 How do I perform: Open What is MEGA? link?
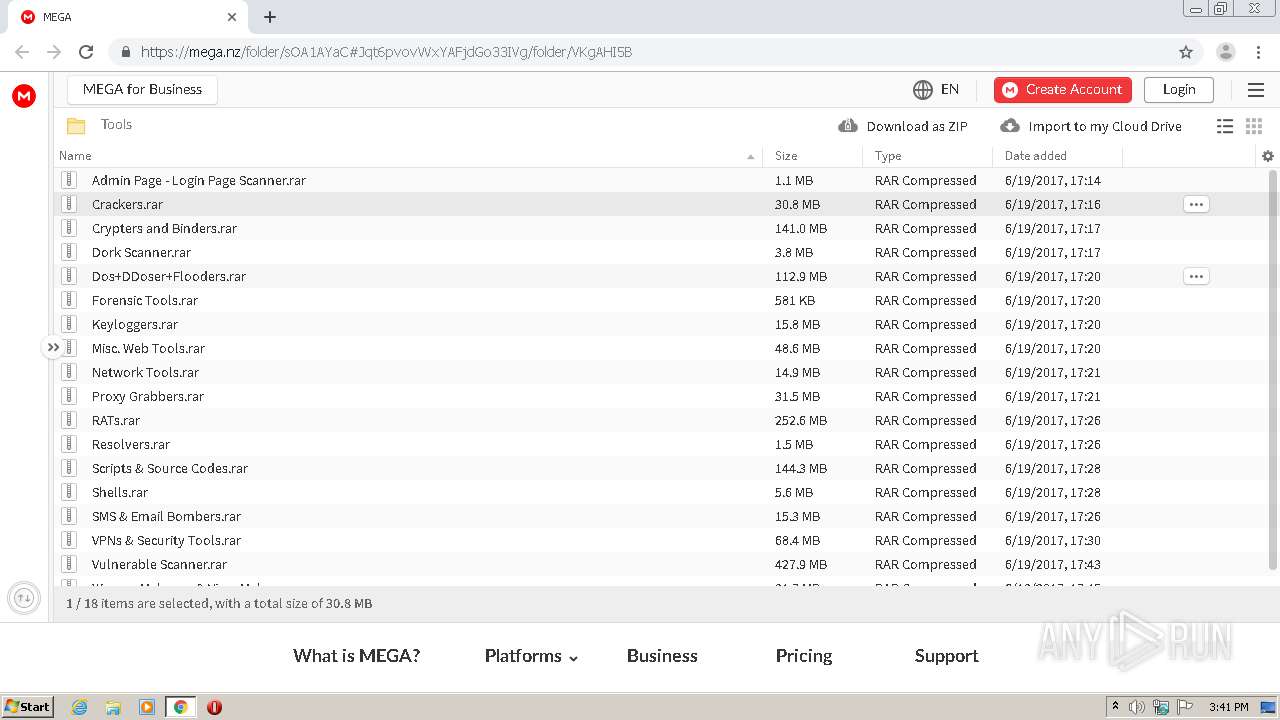coord(356,656)
